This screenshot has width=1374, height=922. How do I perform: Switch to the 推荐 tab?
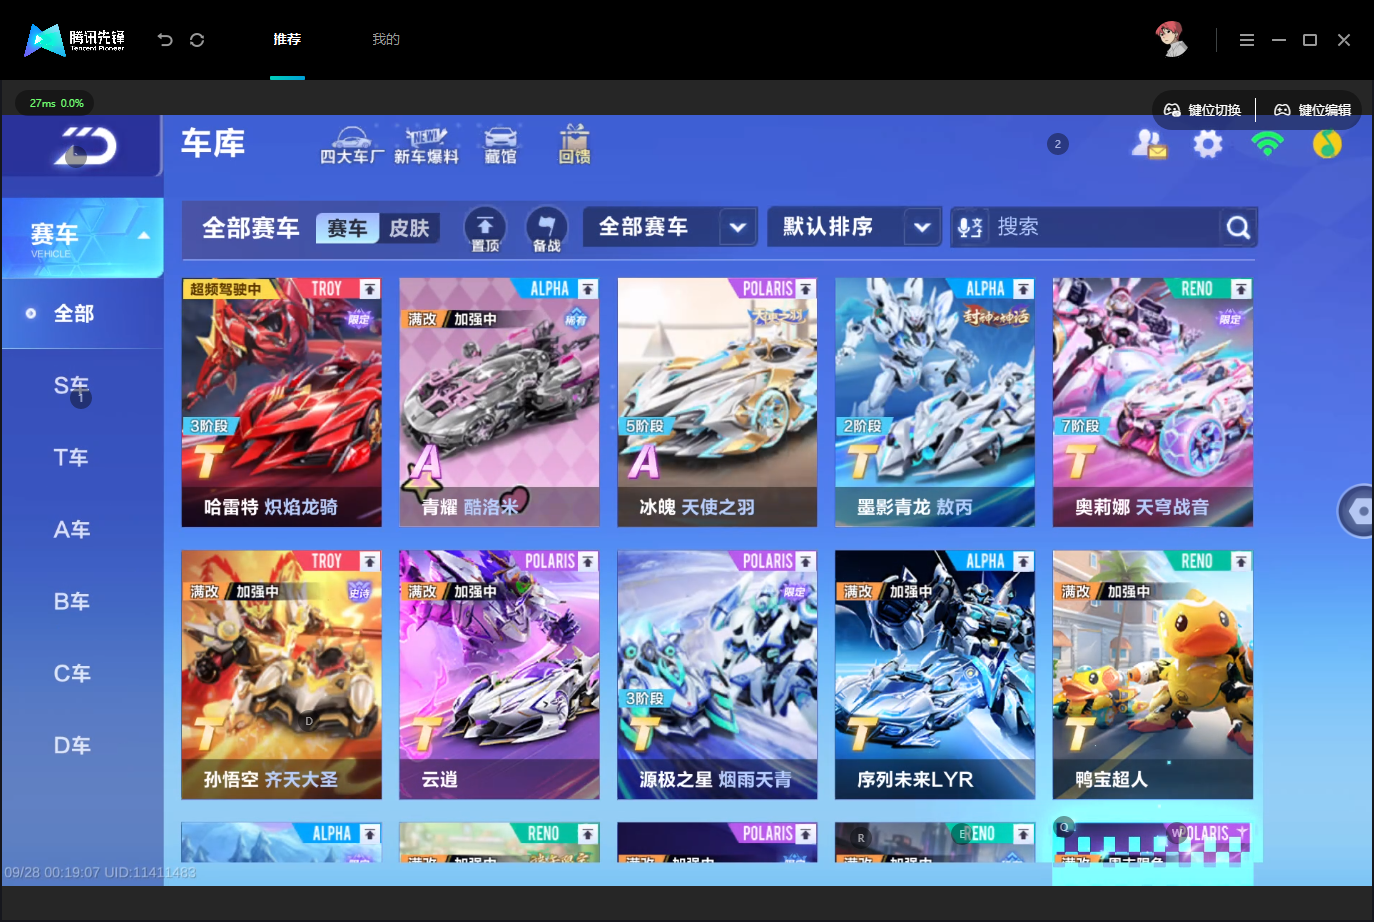pos(287,40)
